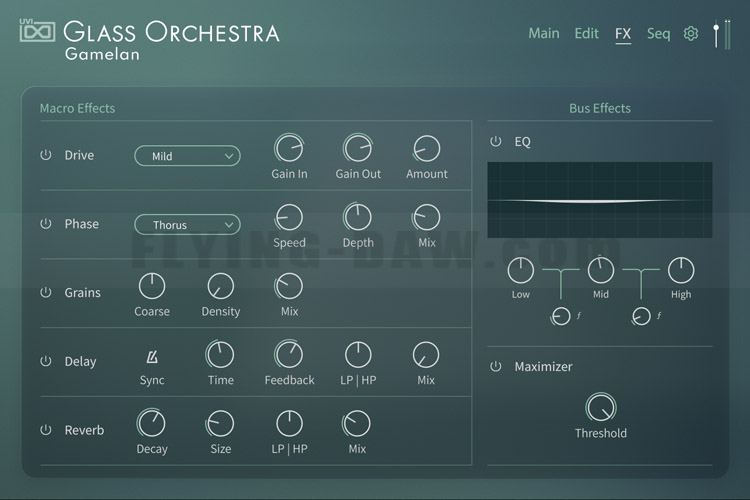Toggle Grains effect power
Viewport: 750px width, 500px height.
(x=45, y=292)
